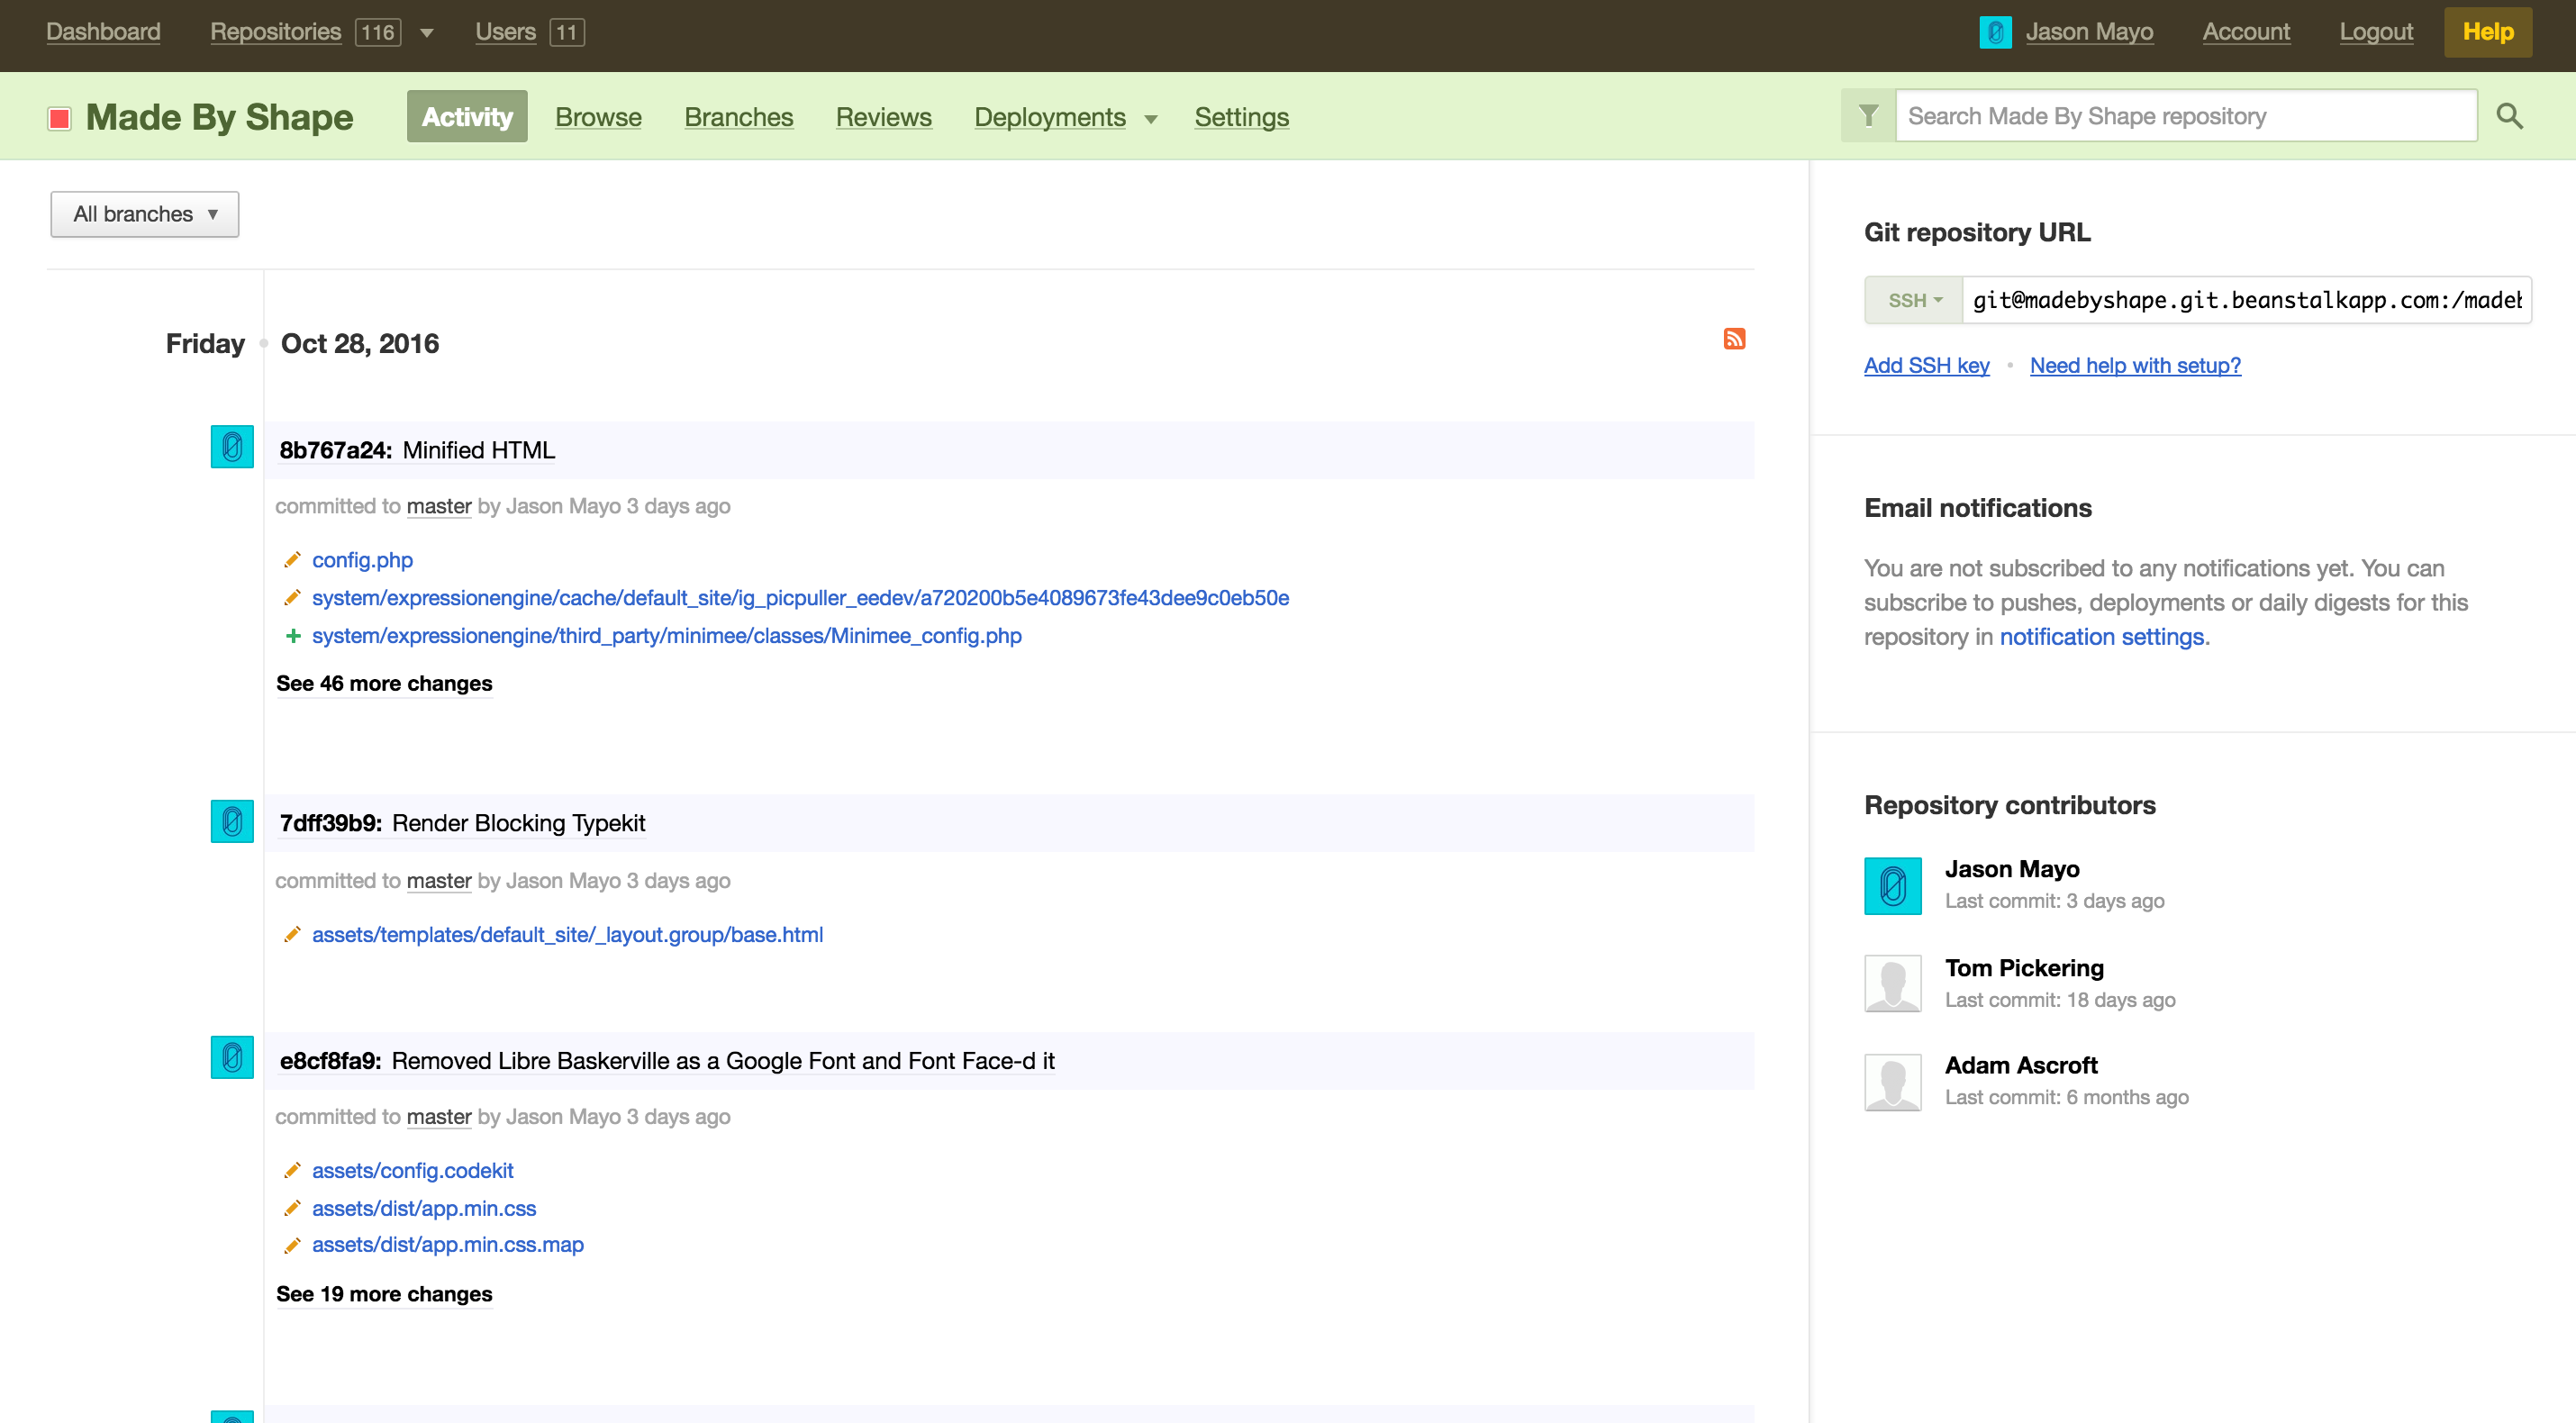
Task: Open the Repositories list
Action: [x=275, y=32]
